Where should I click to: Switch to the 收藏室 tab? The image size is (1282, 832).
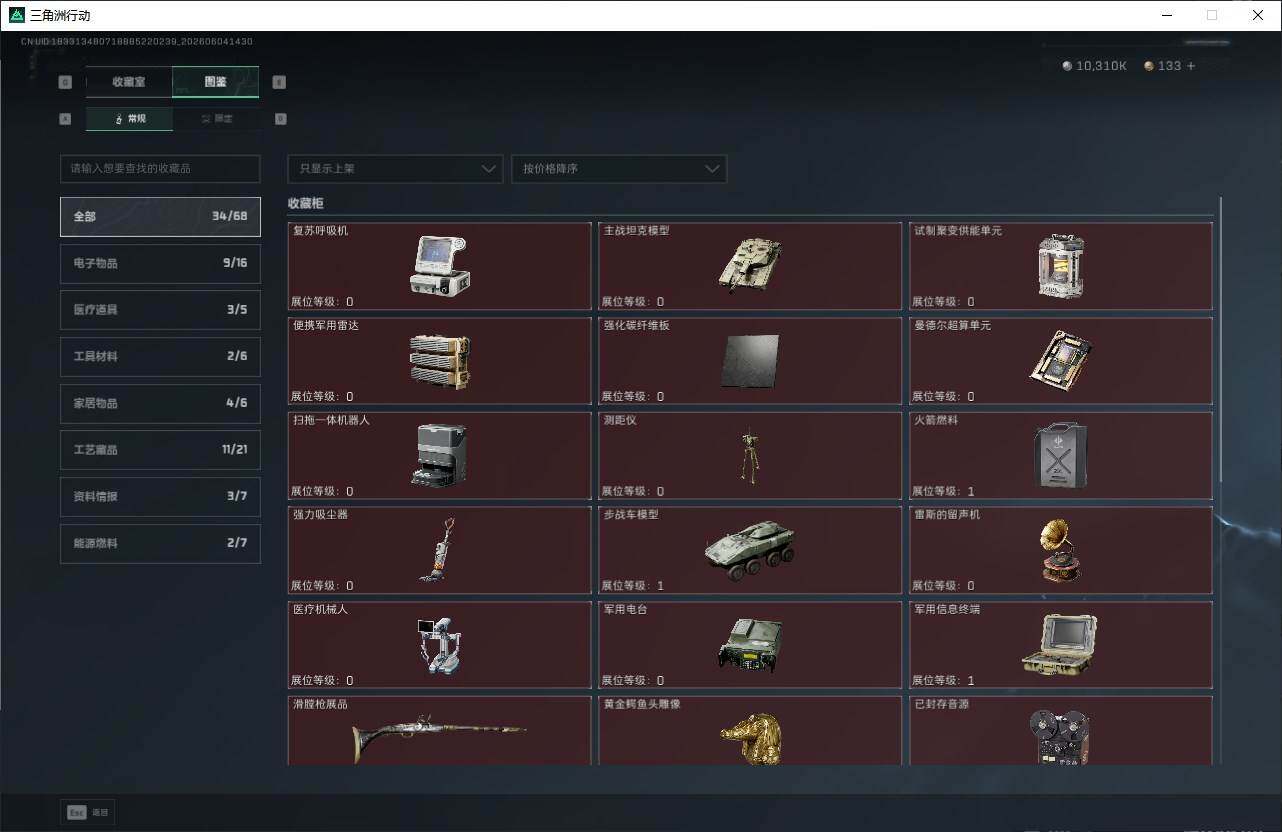[129, 82]
